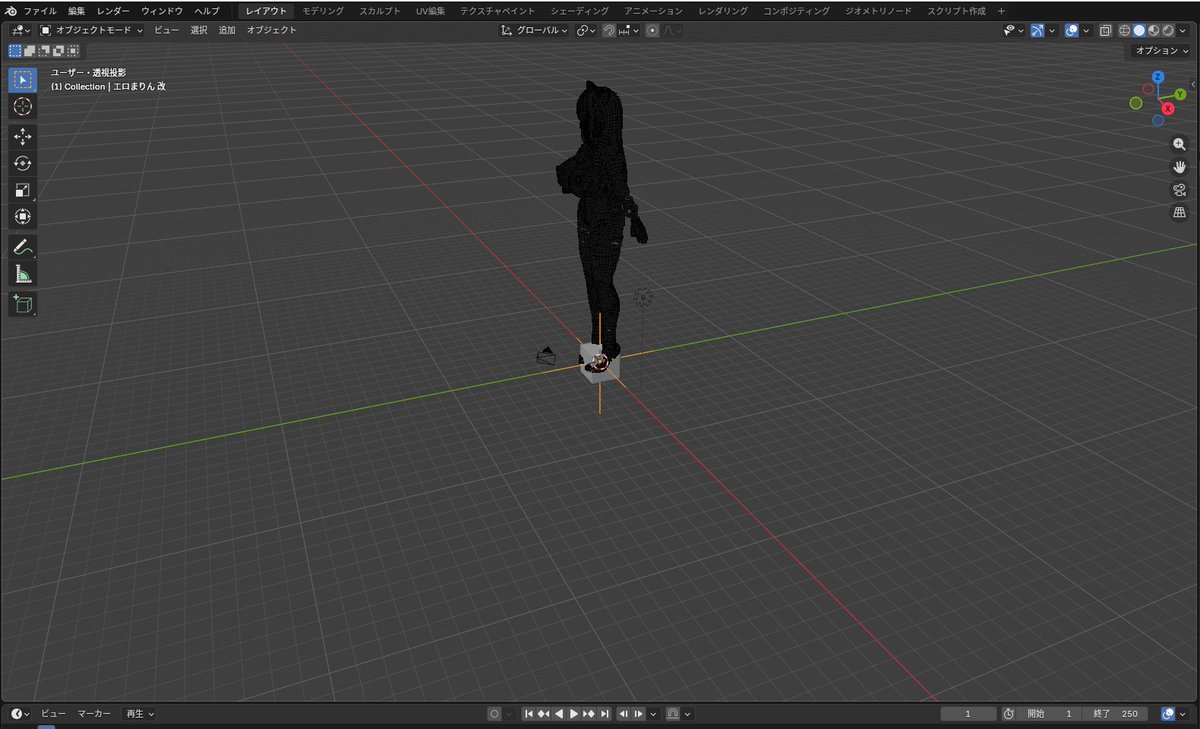
Task: Choose the invert-selection mode icon
Action: pyautogui.click(x=59, y=50)
